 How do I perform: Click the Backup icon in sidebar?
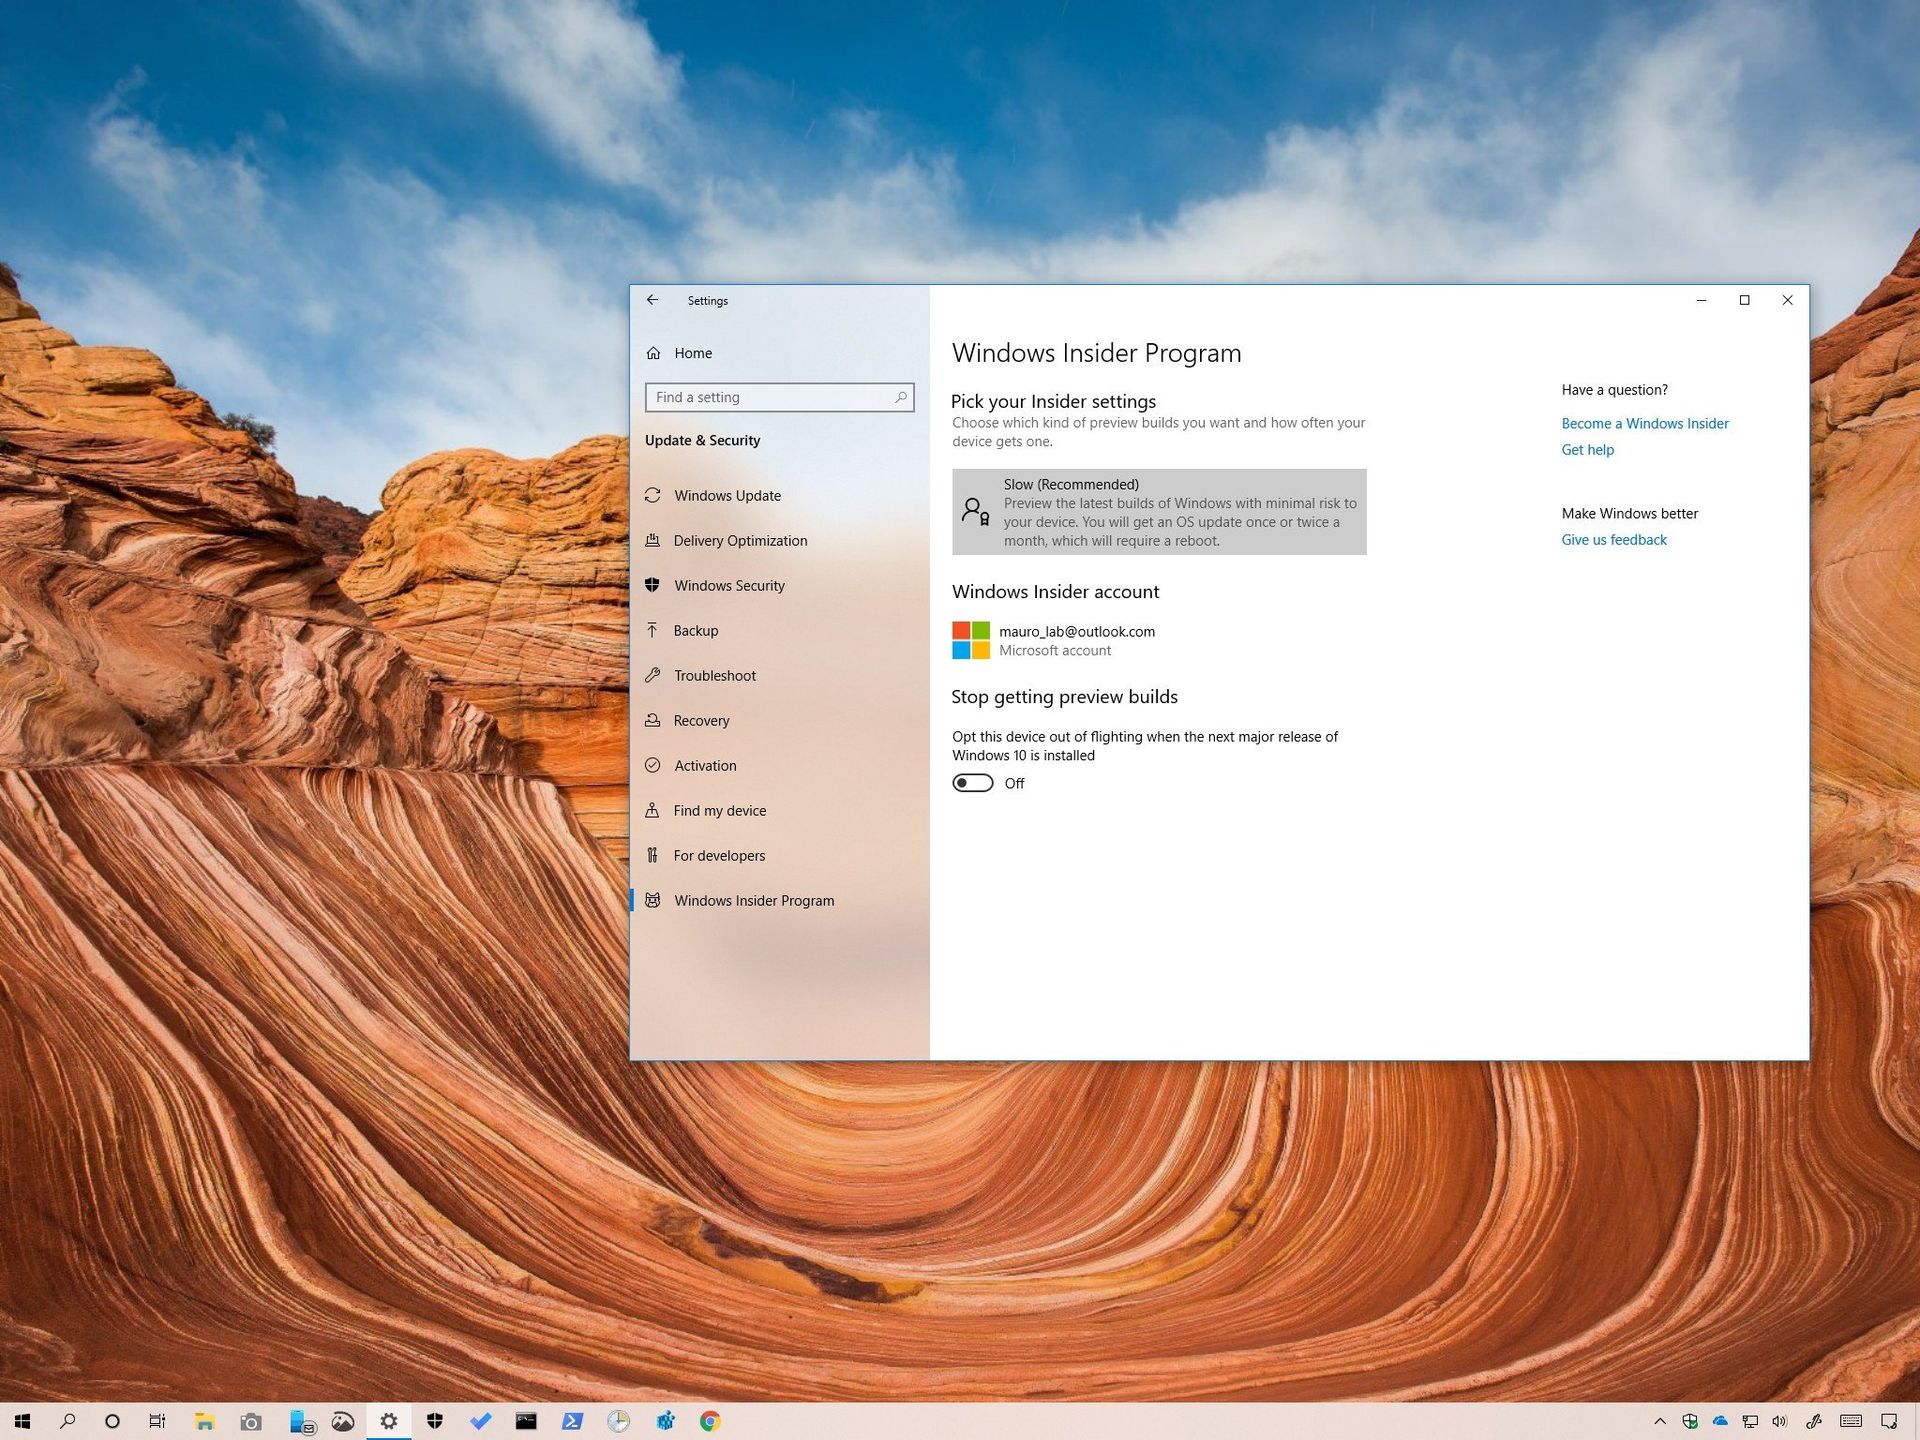pyautogui.click(x=653, y=630)
